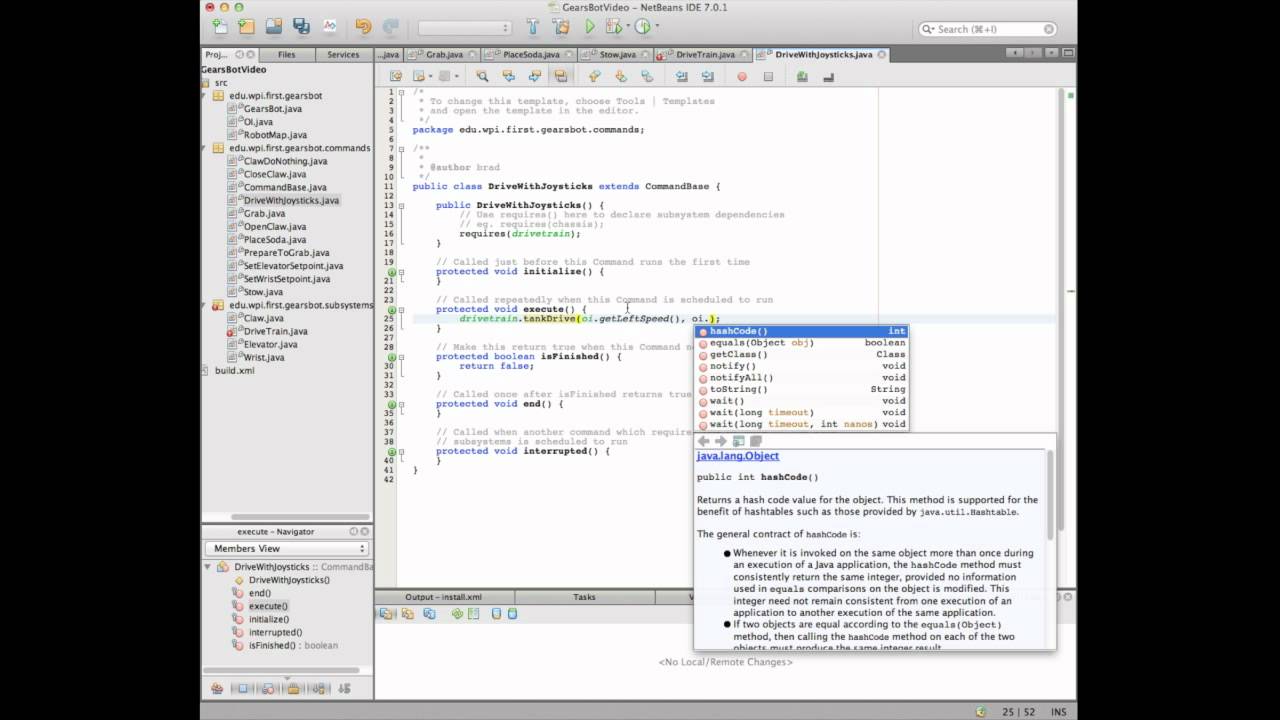Toggle Highlight Search in editor toolbar

point(560,76)
